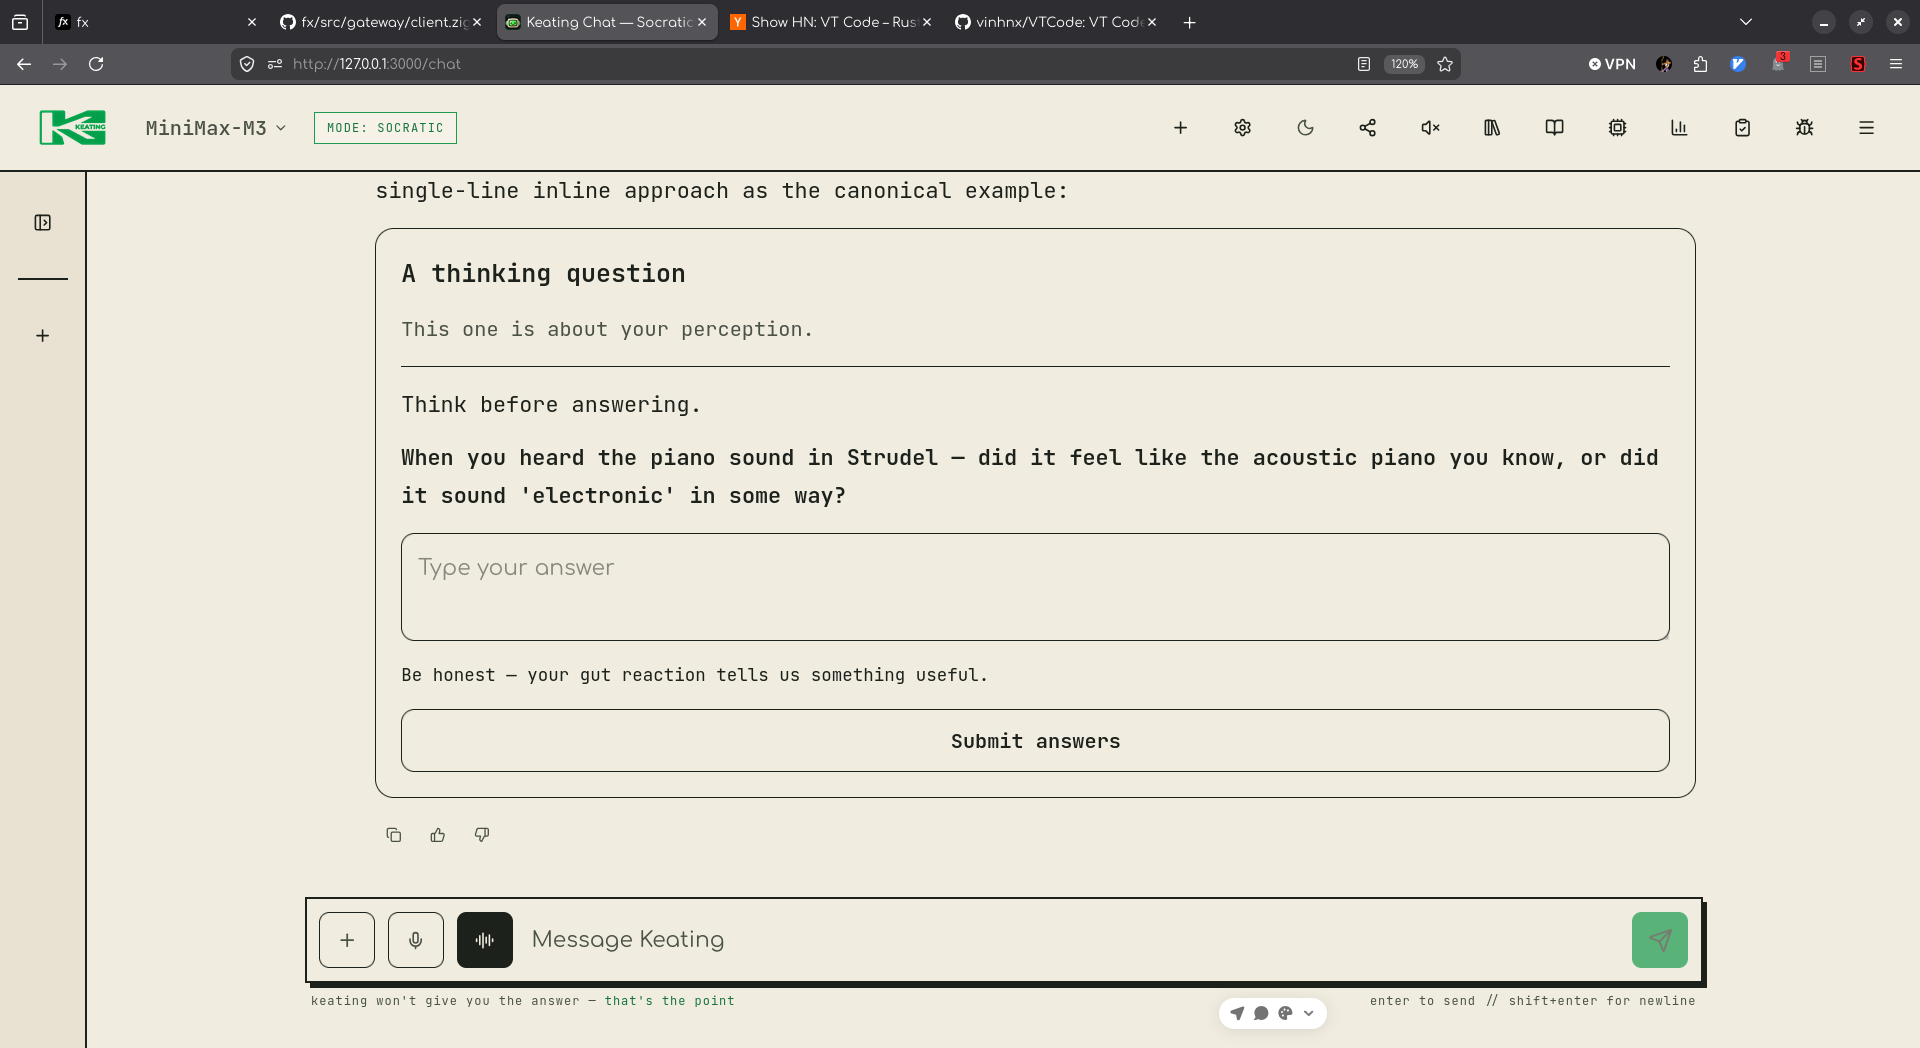
Task: Click the that's the point text
Action: 669,1001
